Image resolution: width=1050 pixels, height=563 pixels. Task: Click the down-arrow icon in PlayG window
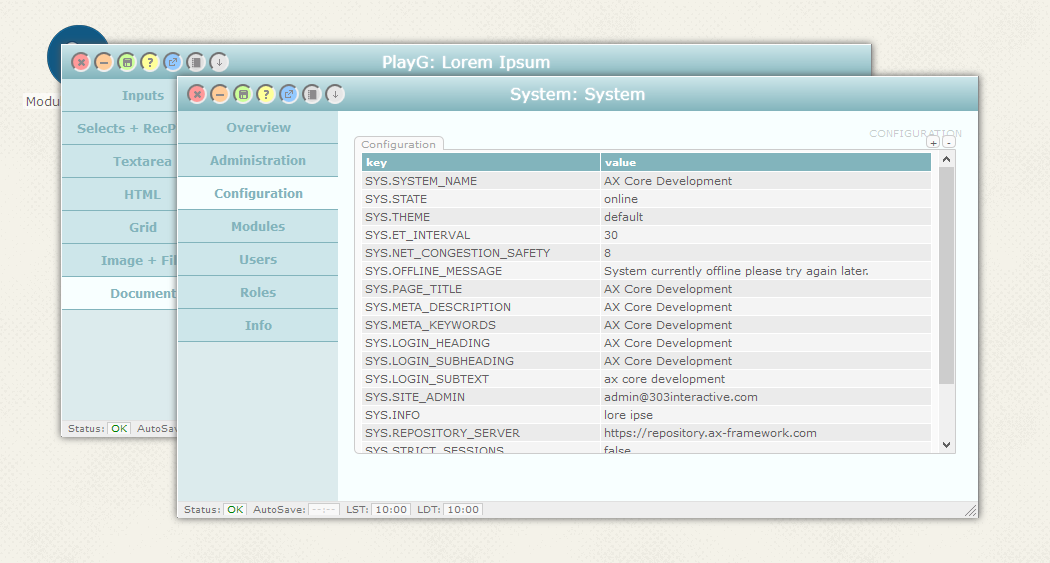pos(219,62)
